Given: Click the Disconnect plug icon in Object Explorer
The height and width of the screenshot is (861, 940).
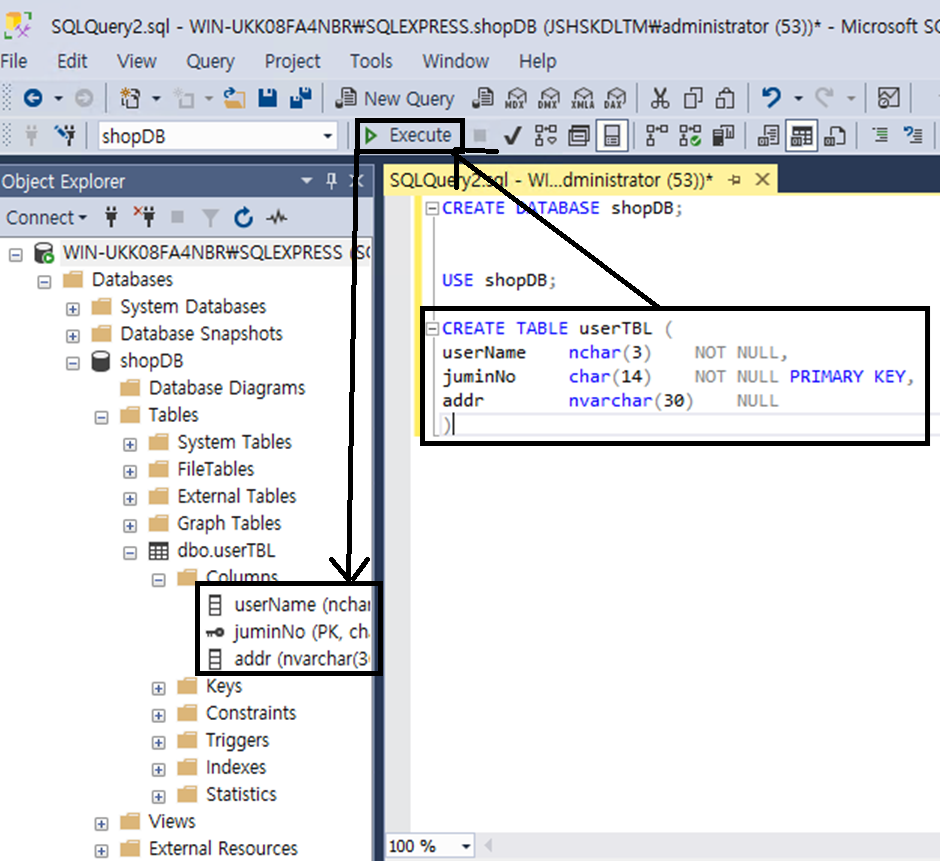Looking at the screenshot, I should 145,217.
